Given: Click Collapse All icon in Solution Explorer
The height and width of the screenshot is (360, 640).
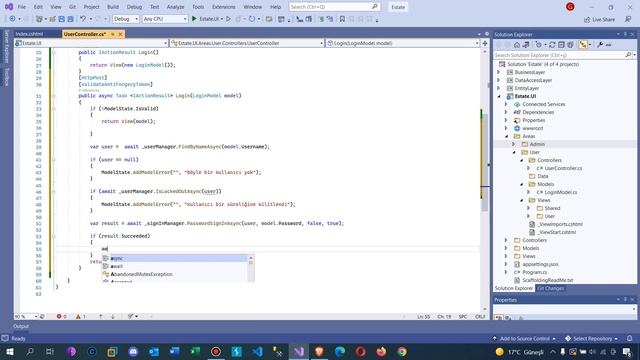Looking at the screenshot, I should point(561,44).
